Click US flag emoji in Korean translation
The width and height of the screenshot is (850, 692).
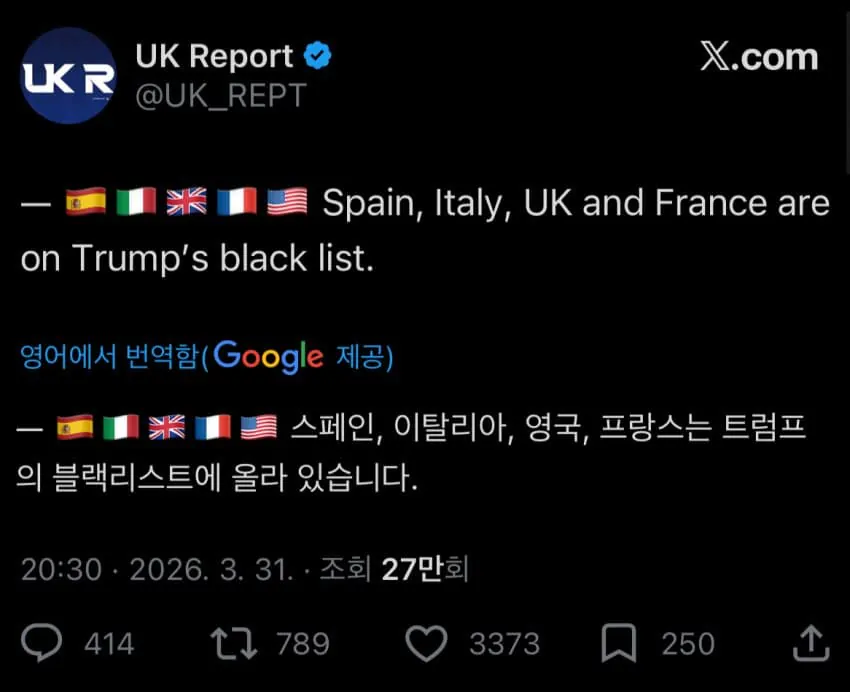(259, 427)
